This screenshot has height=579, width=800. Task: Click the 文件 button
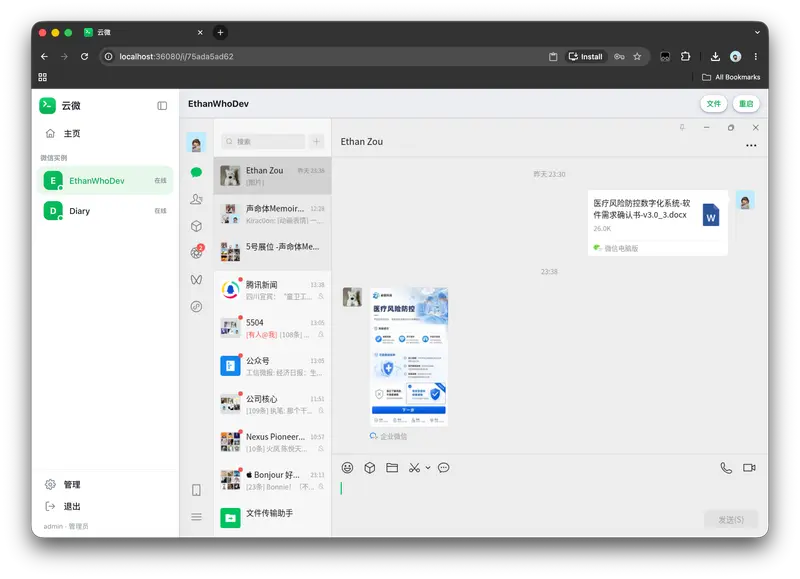coord(713,104)
